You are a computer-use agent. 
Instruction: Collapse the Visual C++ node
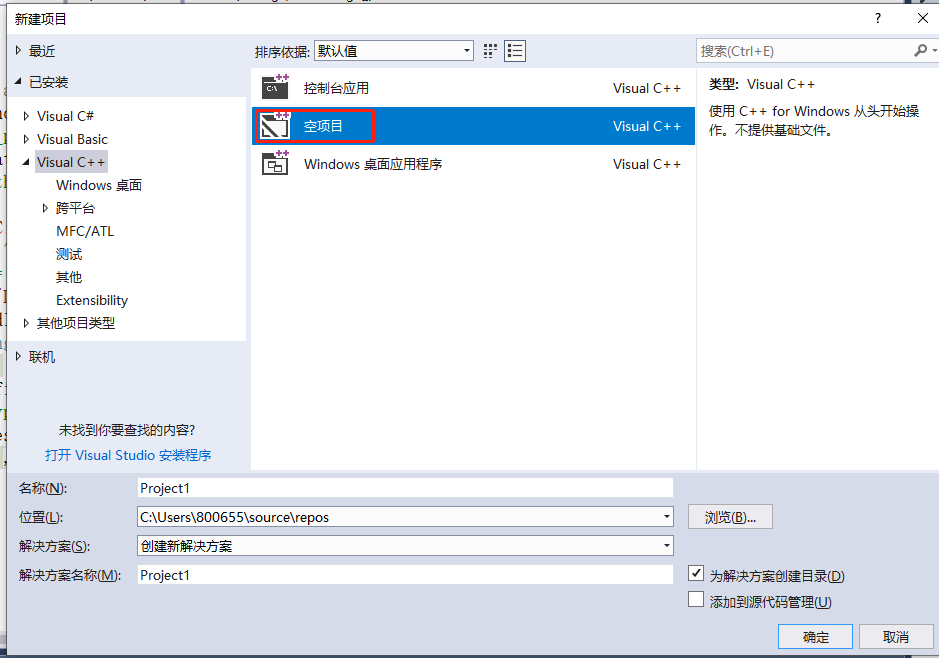pos(26,162)
